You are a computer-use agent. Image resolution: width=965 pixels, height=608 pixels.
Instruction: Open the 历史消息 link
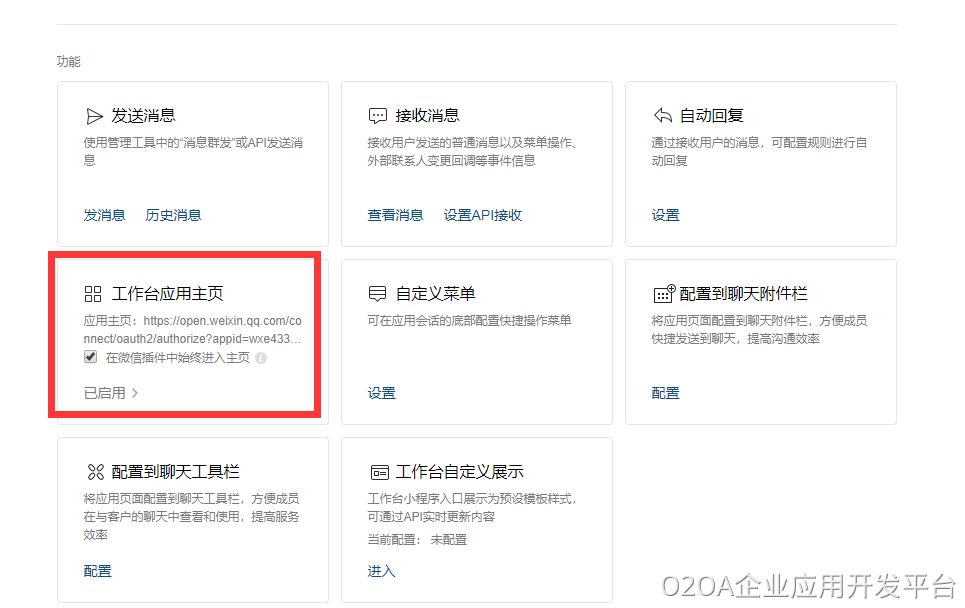[x=173, y=215]
